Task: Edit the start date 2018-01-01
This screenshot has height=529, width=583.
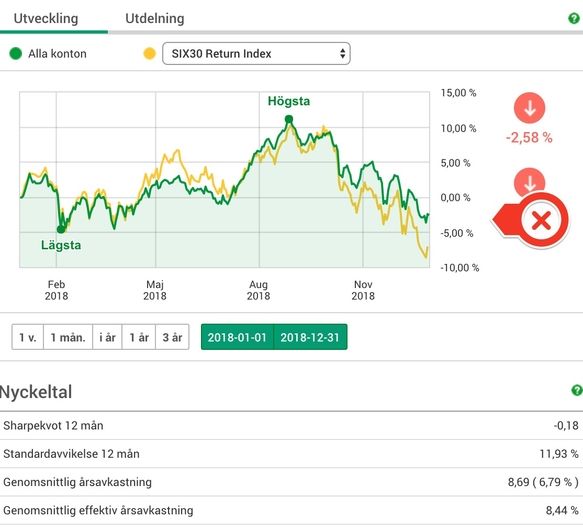Action: point(237,337)
